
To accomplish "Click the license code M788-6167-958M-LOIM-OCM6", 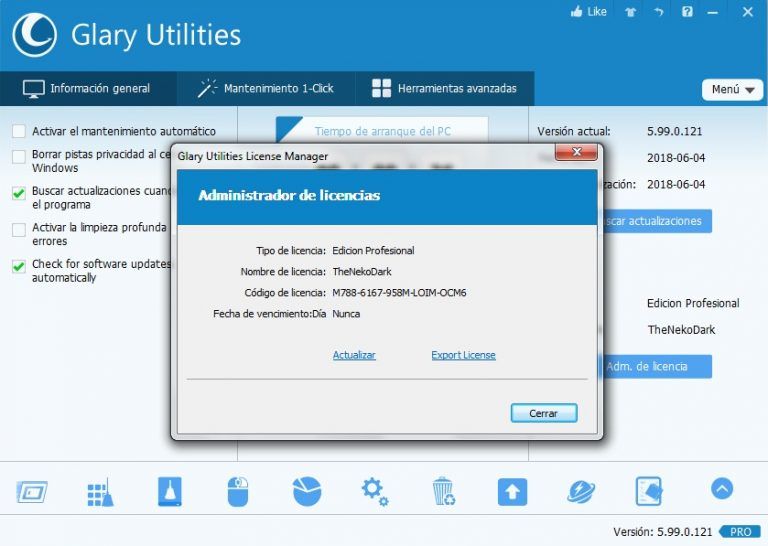I will [x=399, y=293].
